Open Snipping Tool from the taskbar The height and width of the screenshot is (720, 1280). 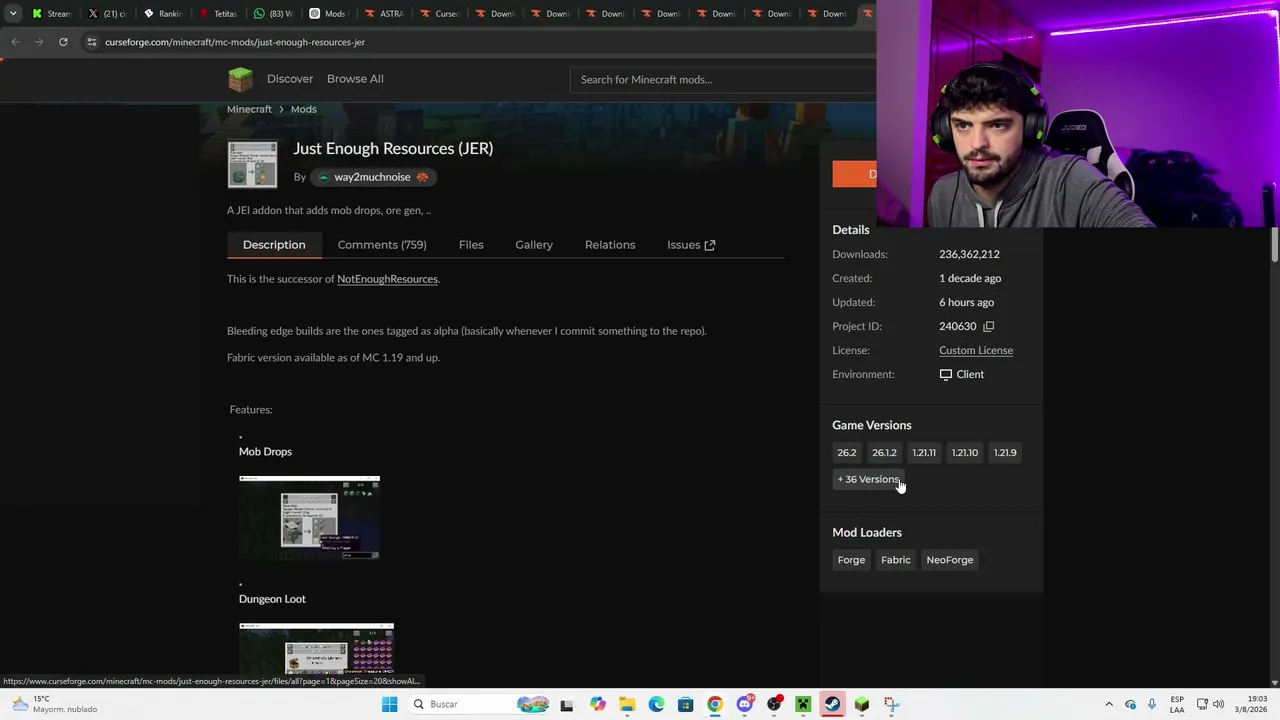click(x=891, y=704)
